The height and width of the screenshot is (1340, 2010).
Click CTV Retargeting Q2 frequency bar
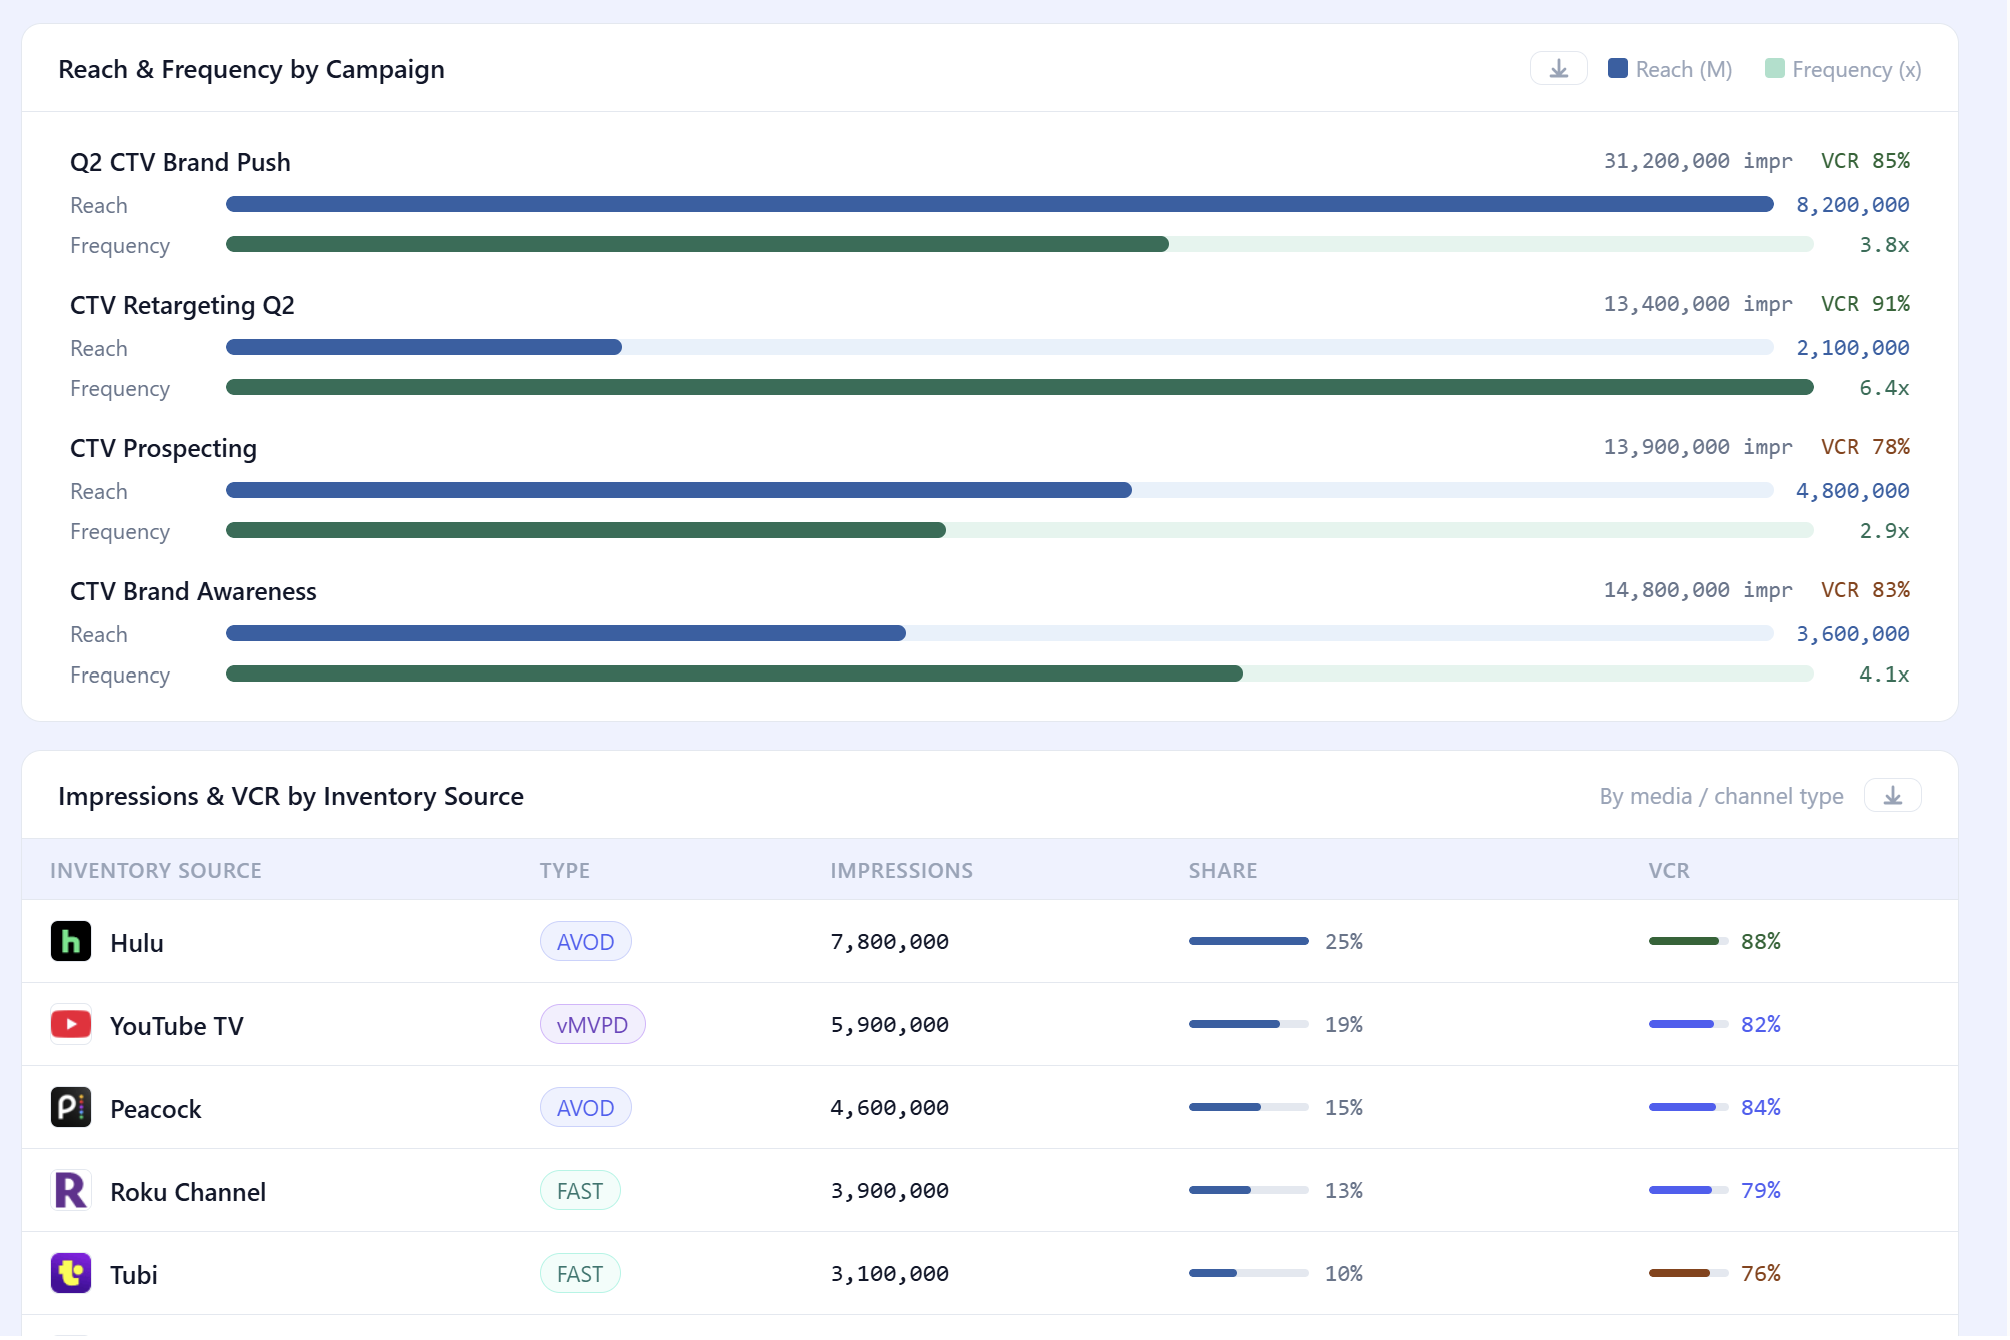[x=1020, y=388]
